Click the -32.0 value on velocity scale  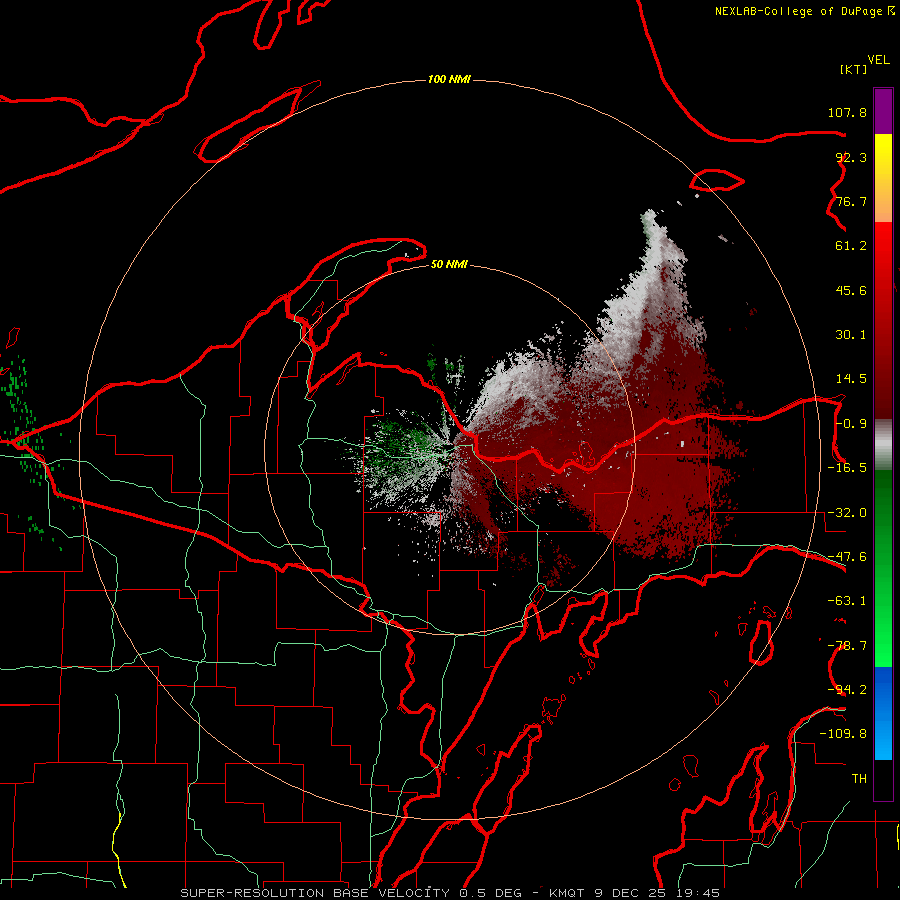click(847, 513)
